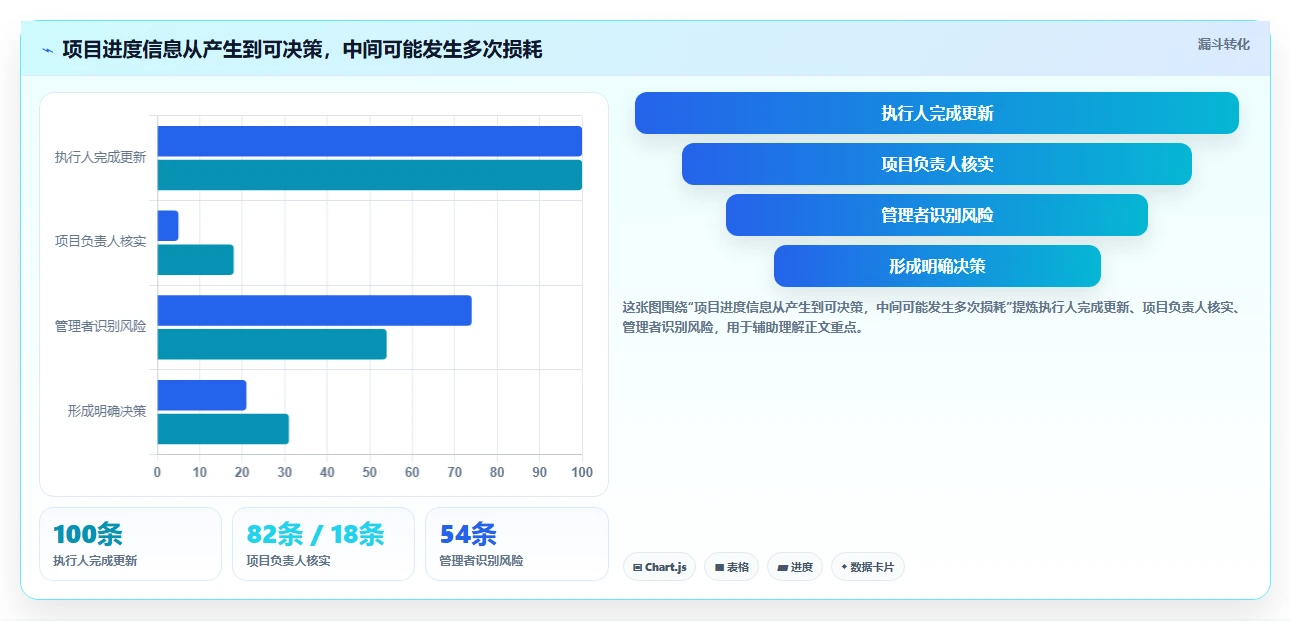The height and width of the screenshot is (621, 1291).
Task: Click the icon in the 进度 tag
Action: (x=782, y=567)
